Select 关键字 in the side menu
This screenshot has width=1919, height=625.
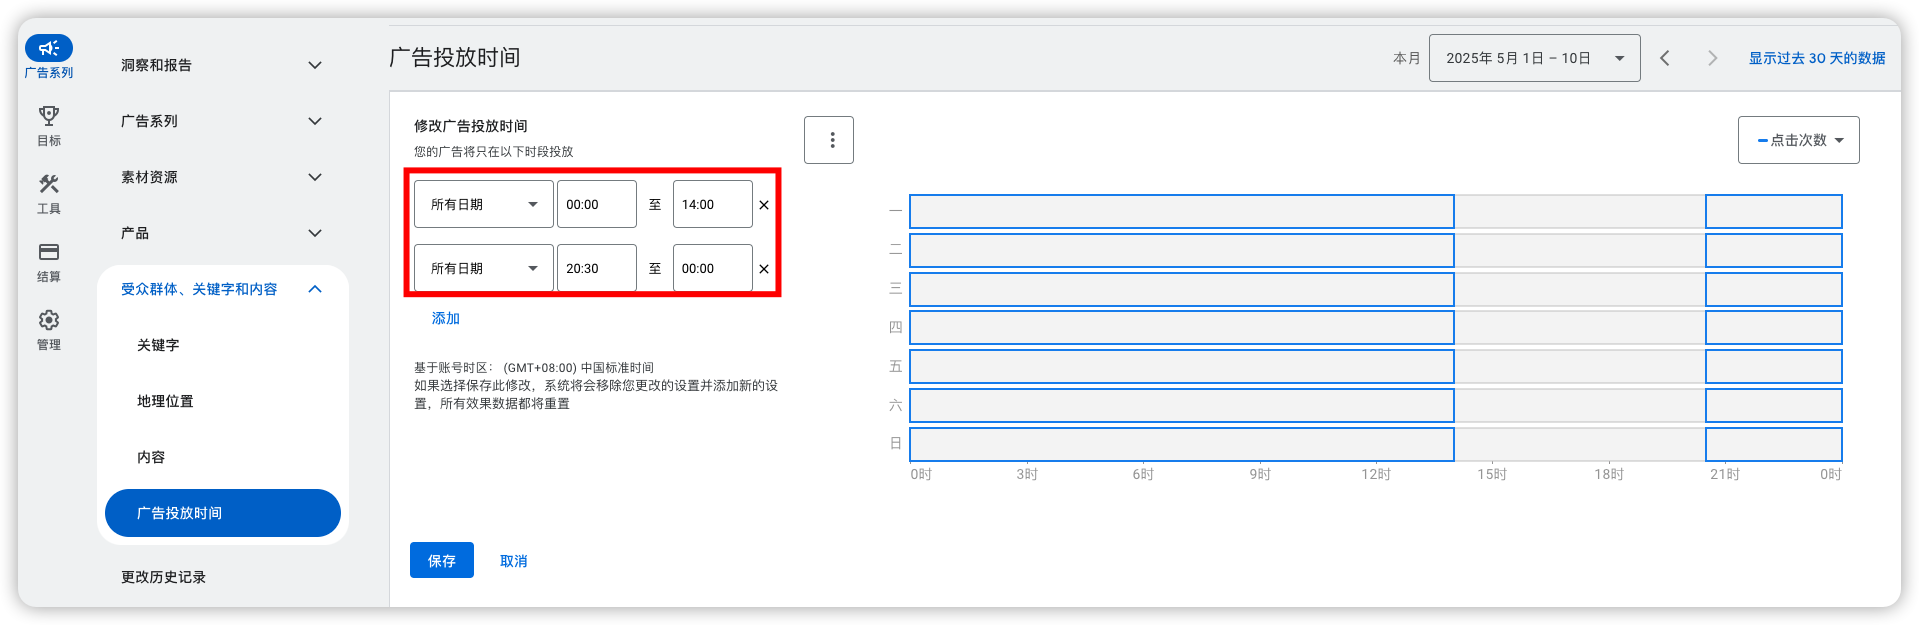pos(158,345)
